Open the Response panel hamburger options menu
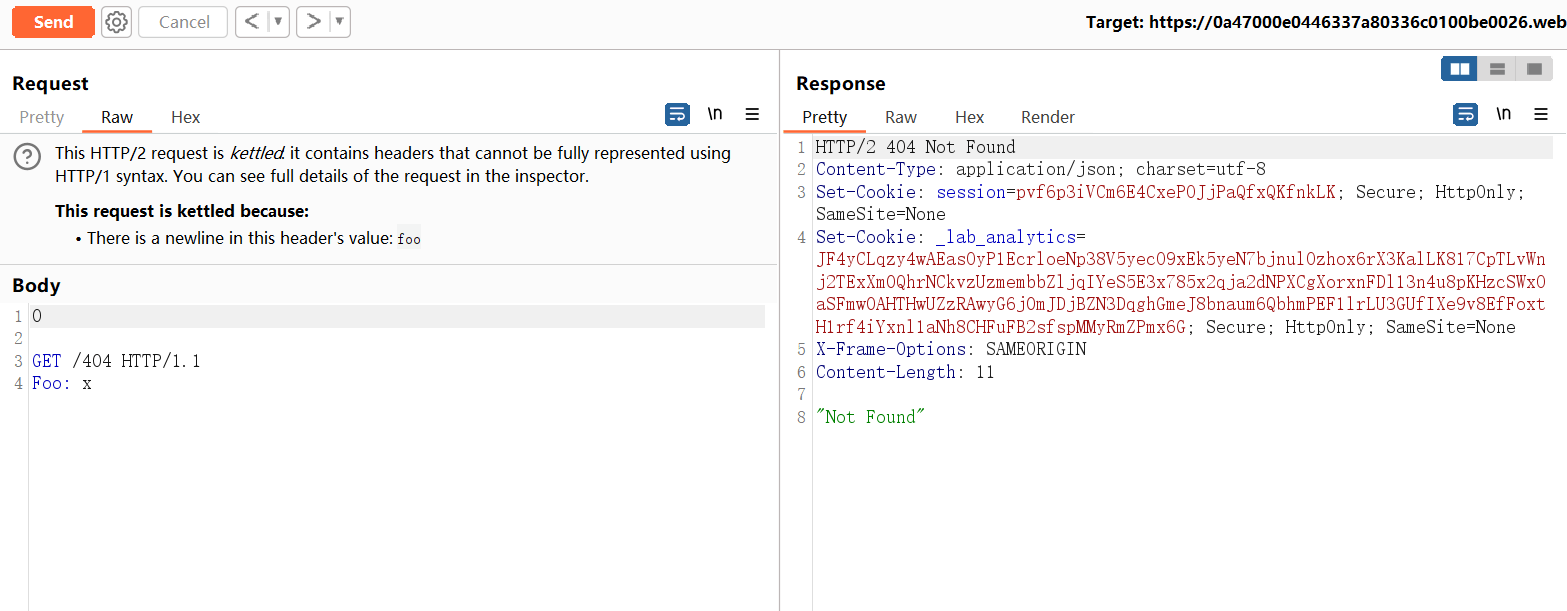Image resolution: width=1567 pixels, height=611 pixels. (1540, 115)
